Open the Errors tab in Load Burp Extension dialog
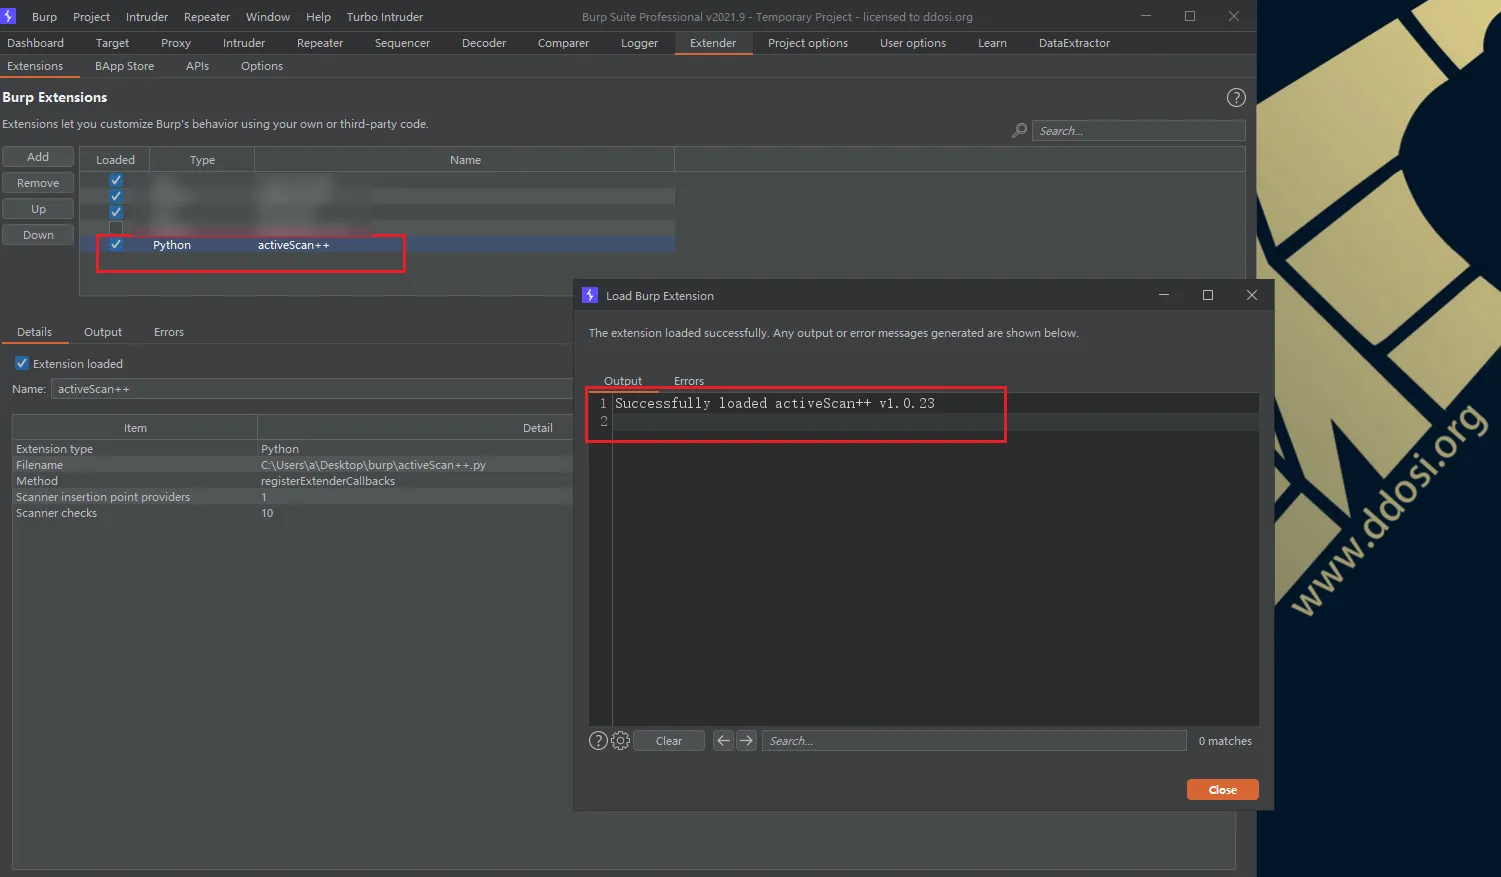This screenshot has width=1501, height=877. pos(689,381)
